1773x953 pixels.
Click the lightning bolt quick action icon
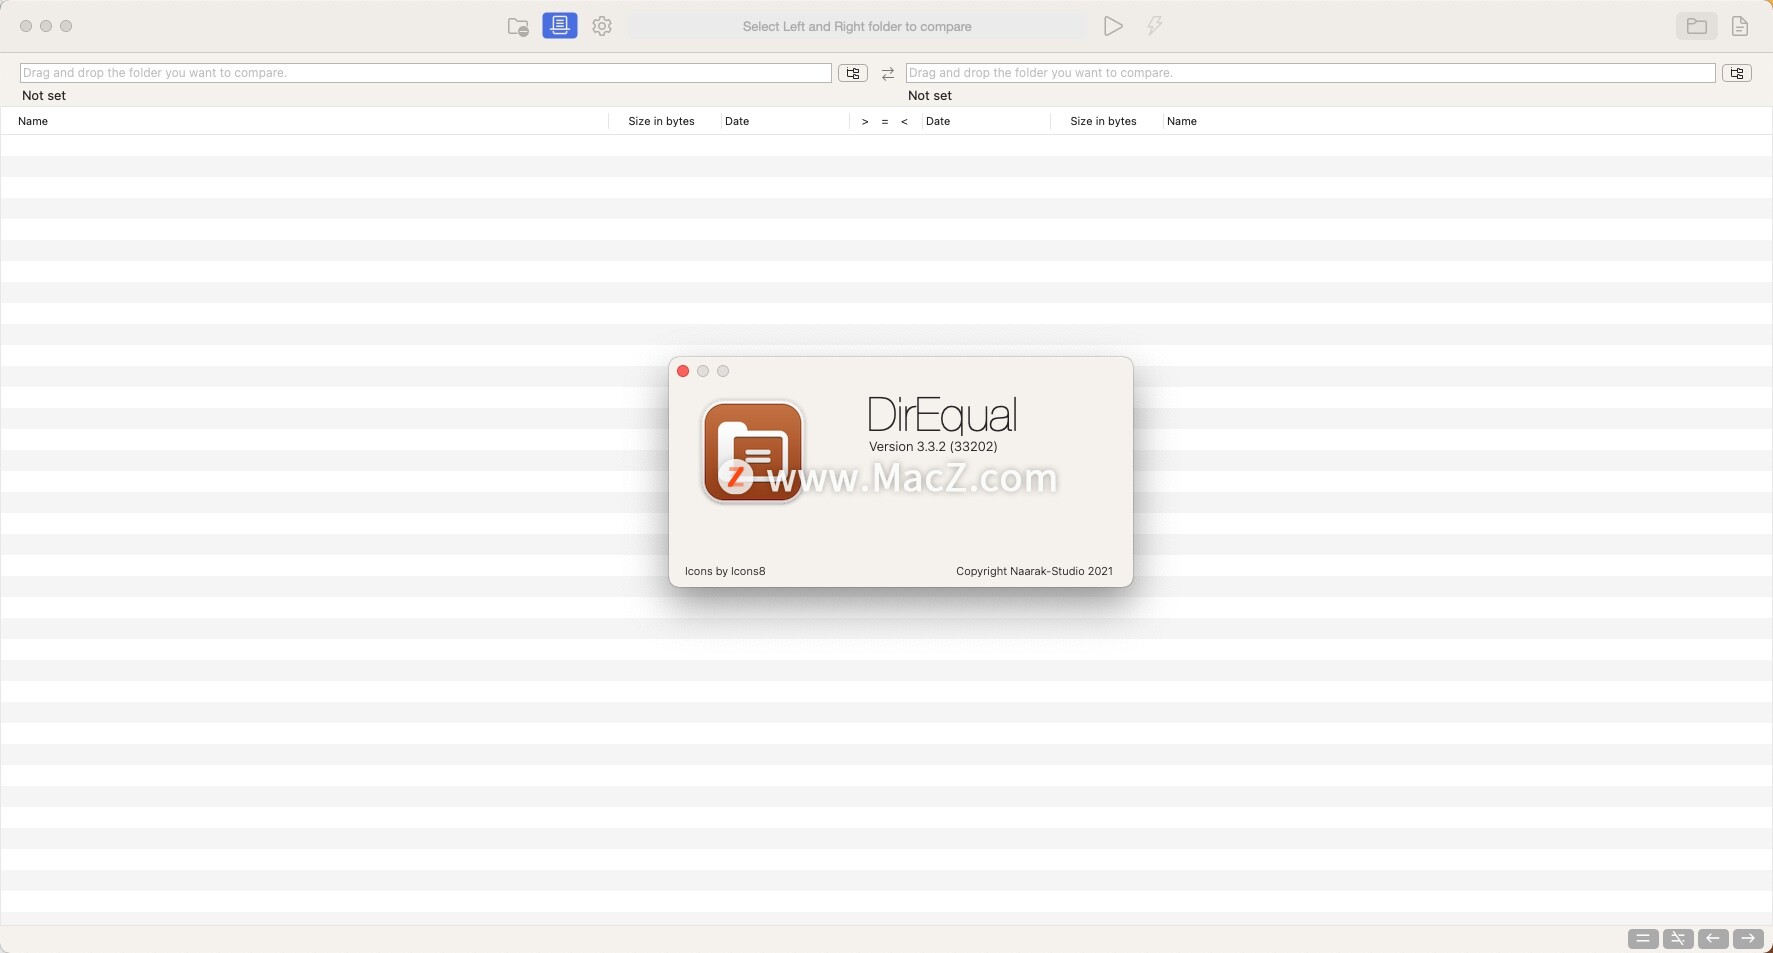(1155, 27)
